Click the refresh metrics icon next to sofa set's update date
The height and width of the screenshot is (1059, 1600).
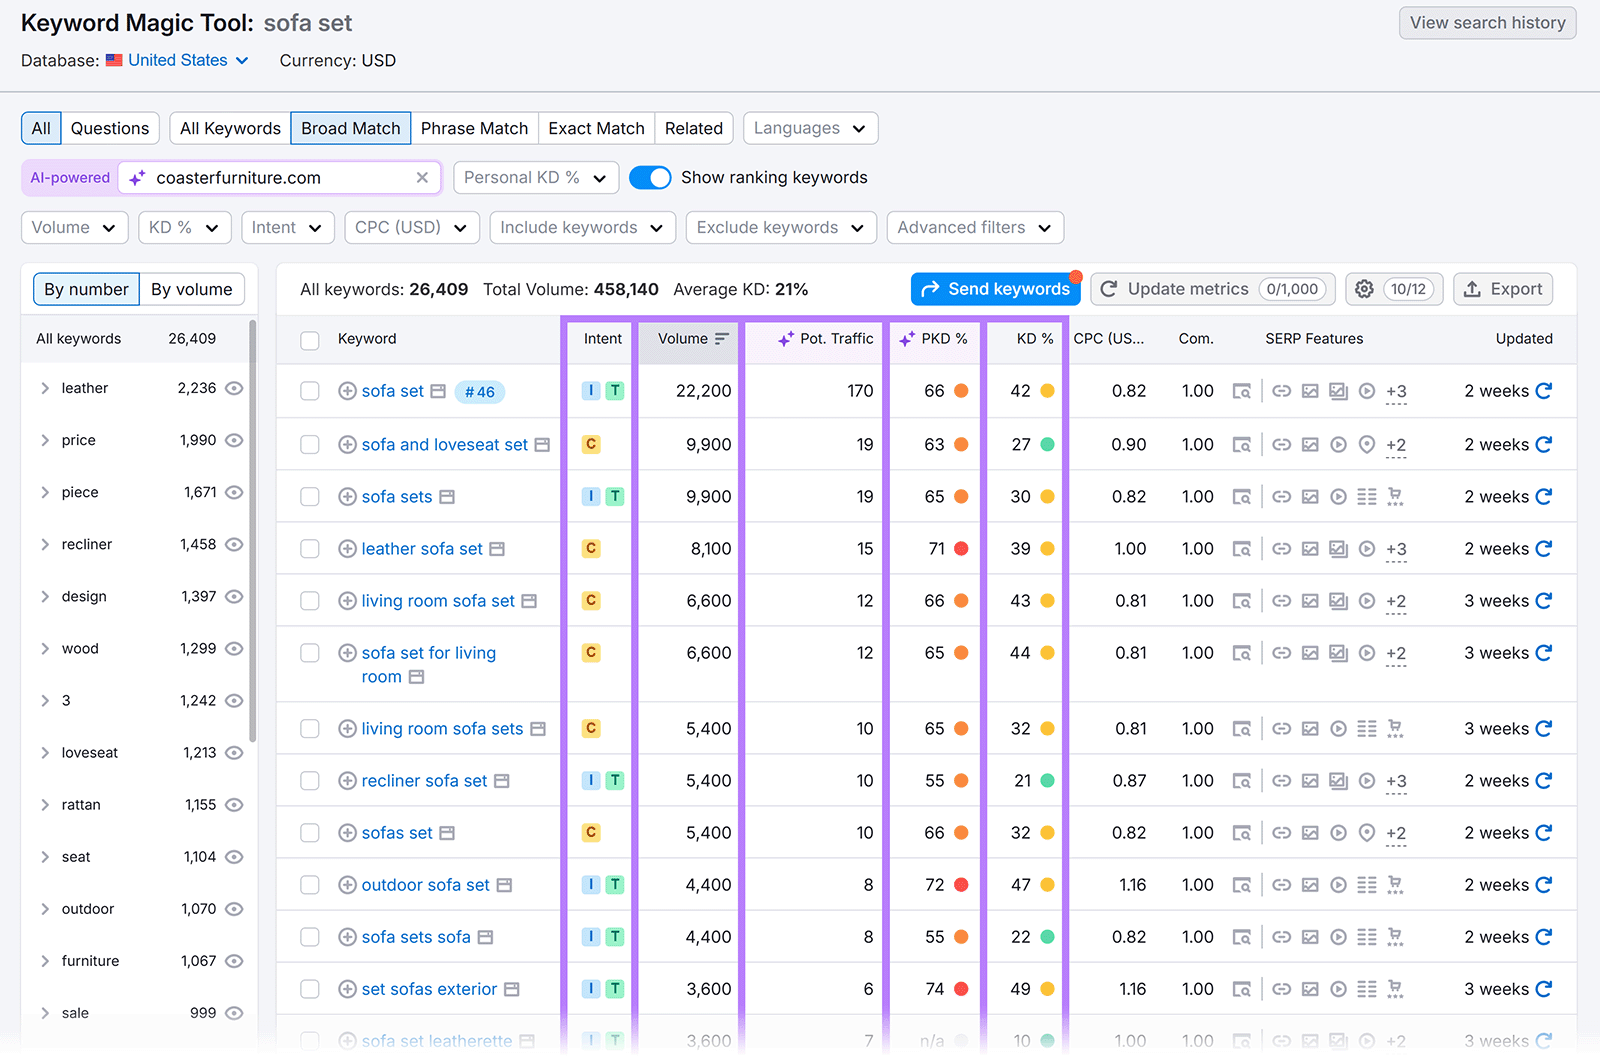coord(1544,391)
